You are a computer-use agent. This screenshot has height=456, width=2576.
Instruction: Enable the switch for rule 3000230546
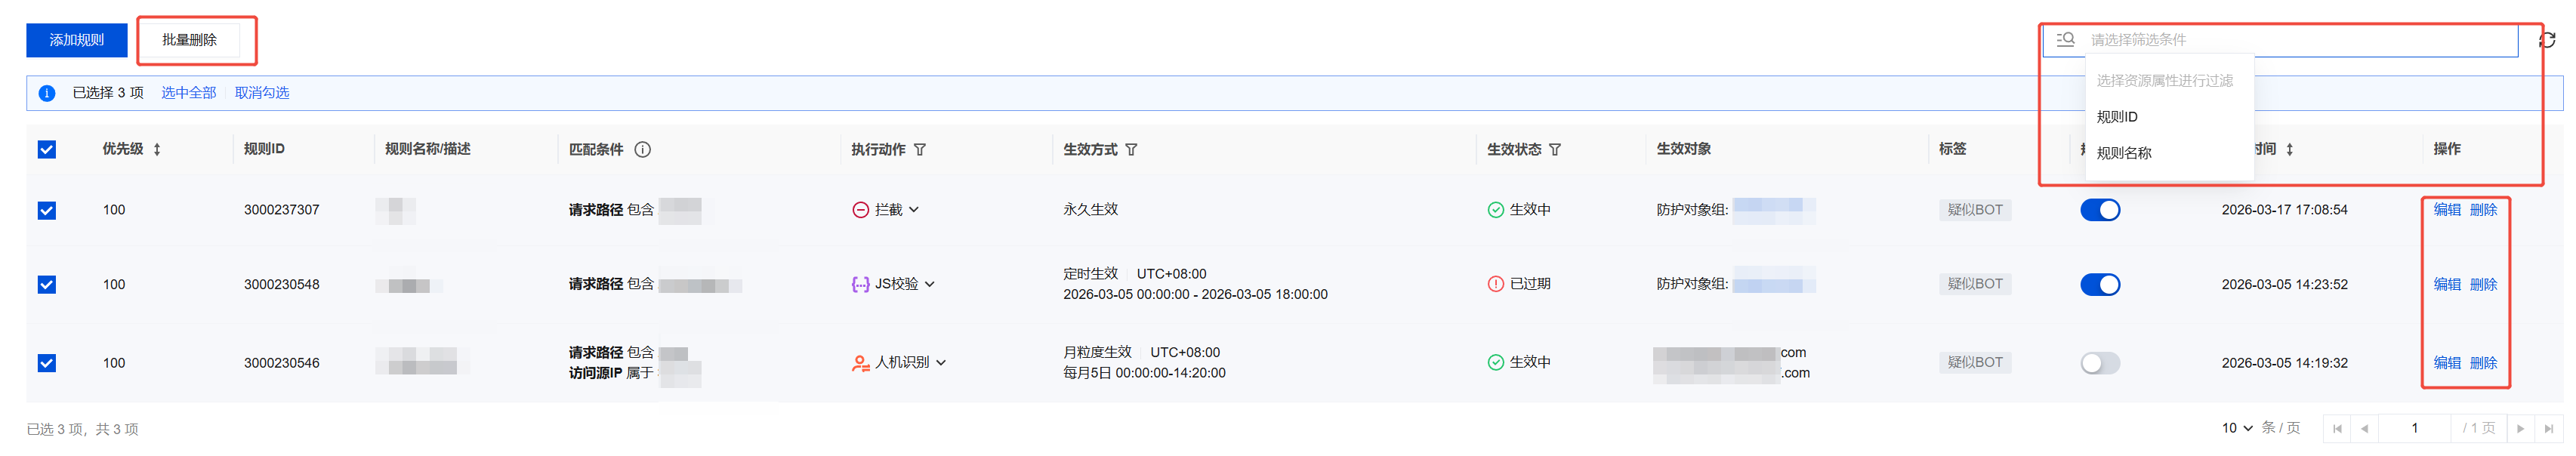tap(2099, 363)
